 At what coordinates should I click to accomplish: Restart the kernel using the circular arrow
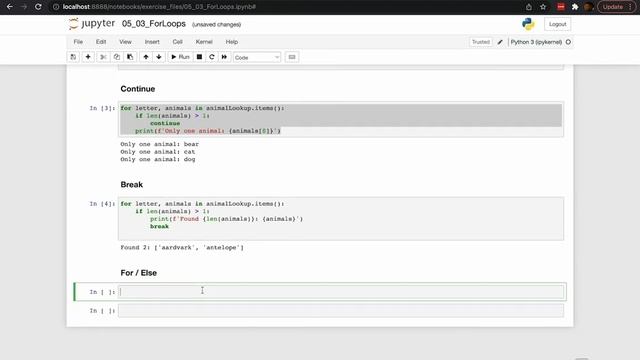[211, 57]
